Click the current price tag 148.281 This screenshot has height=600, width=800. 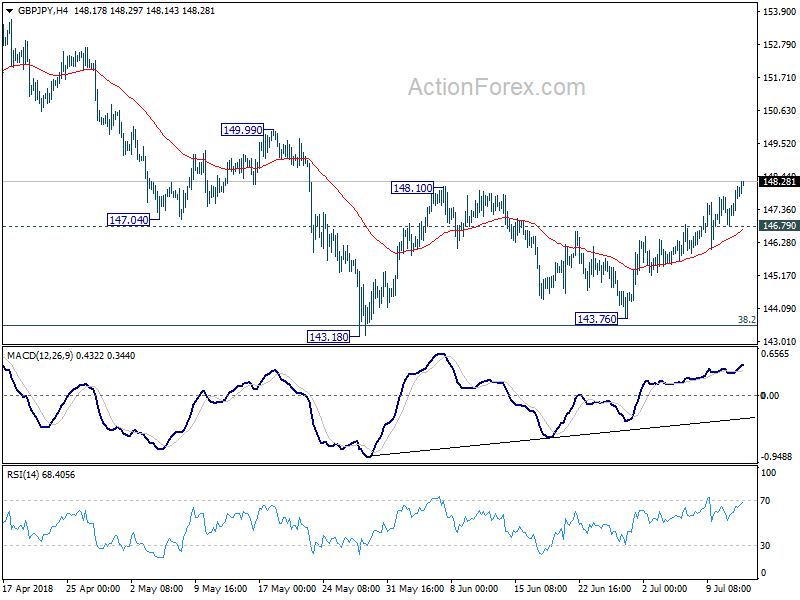[x=779, y=182]
